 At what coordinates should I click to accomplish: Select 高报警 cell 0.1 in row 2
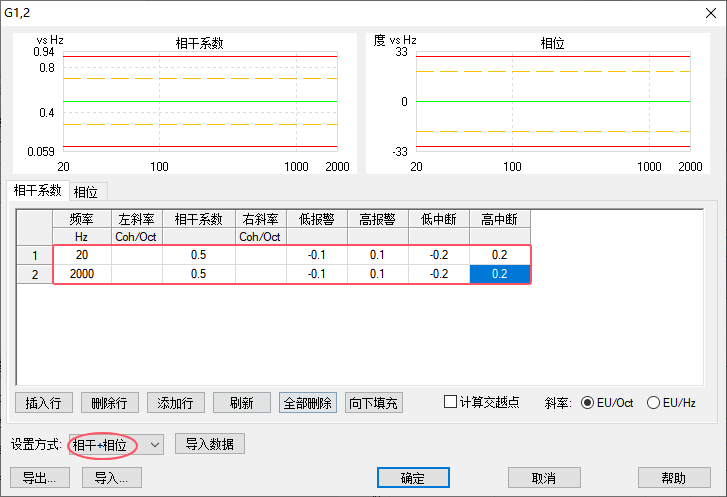pyautogui.click(x=378, y=274)
